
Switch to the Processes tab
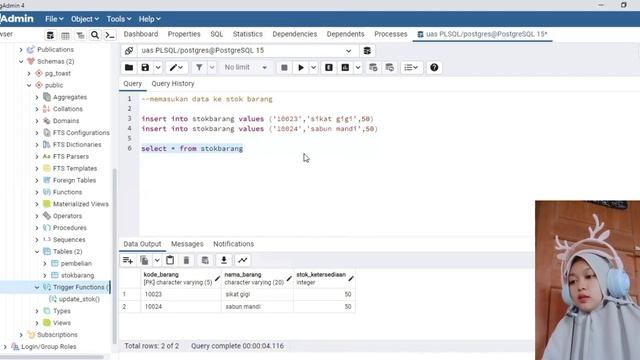coord(391,34)
